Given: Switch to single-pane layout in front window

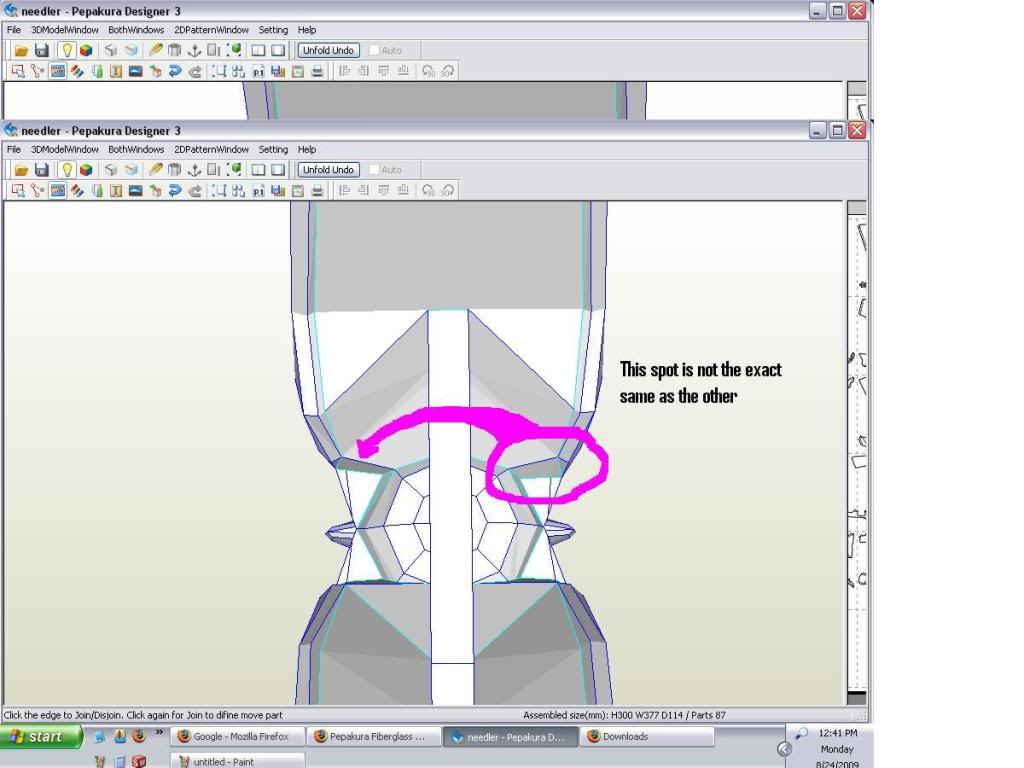Looking at the screenshot, I should (278, 170).
